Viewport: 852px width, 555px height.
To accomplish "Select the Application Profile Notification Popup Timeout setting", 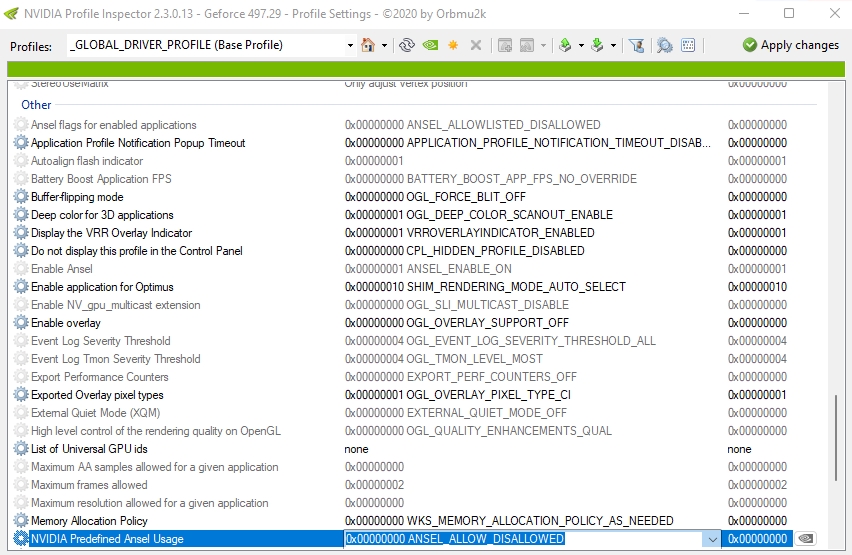I will point(138,143).
